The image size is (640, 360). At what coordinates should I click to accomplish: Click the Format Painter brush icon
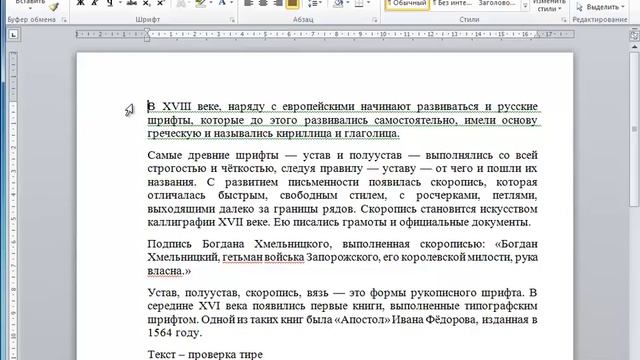[x=53, y=7]
